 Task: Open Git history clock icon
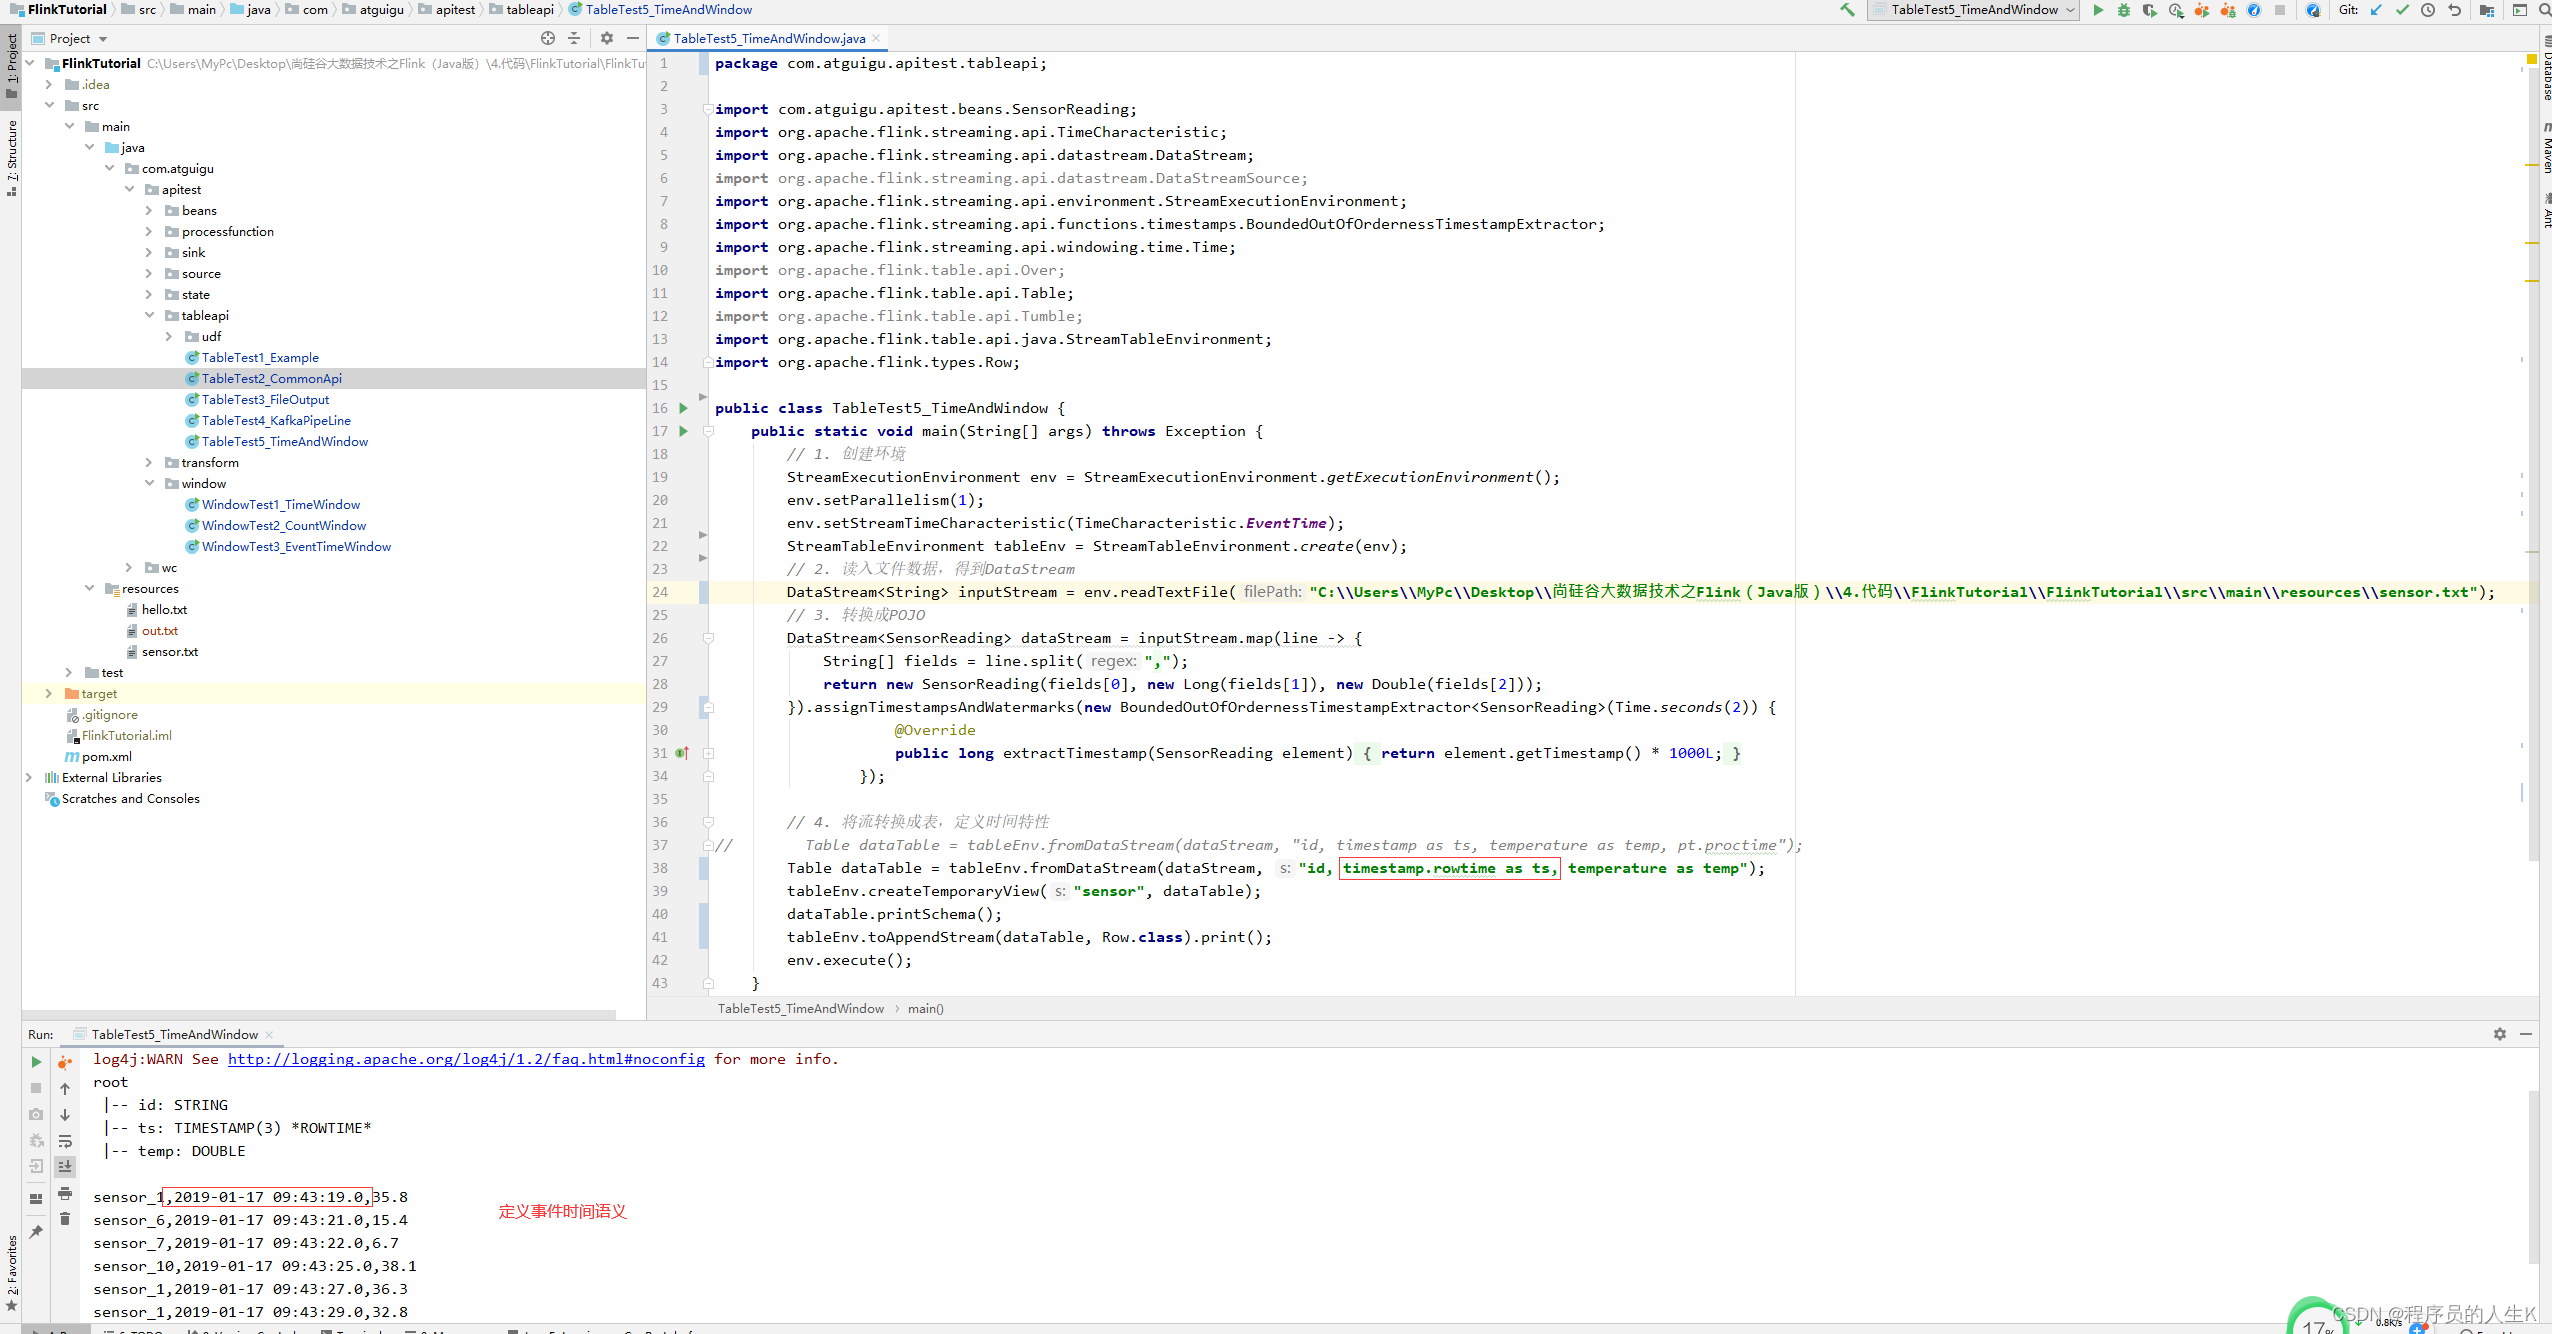(2428, 10)
